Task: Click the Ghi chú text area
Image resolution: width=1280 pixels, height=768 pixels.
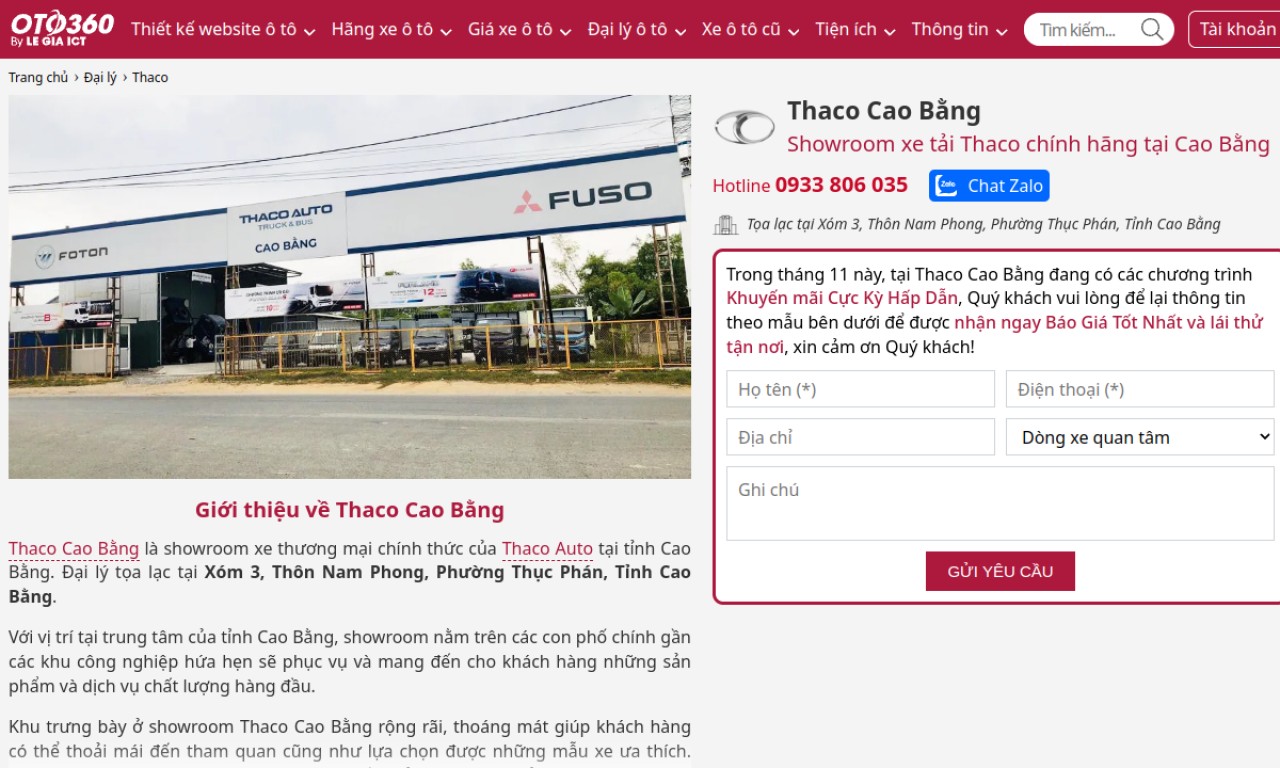Action: point(1001,504)
